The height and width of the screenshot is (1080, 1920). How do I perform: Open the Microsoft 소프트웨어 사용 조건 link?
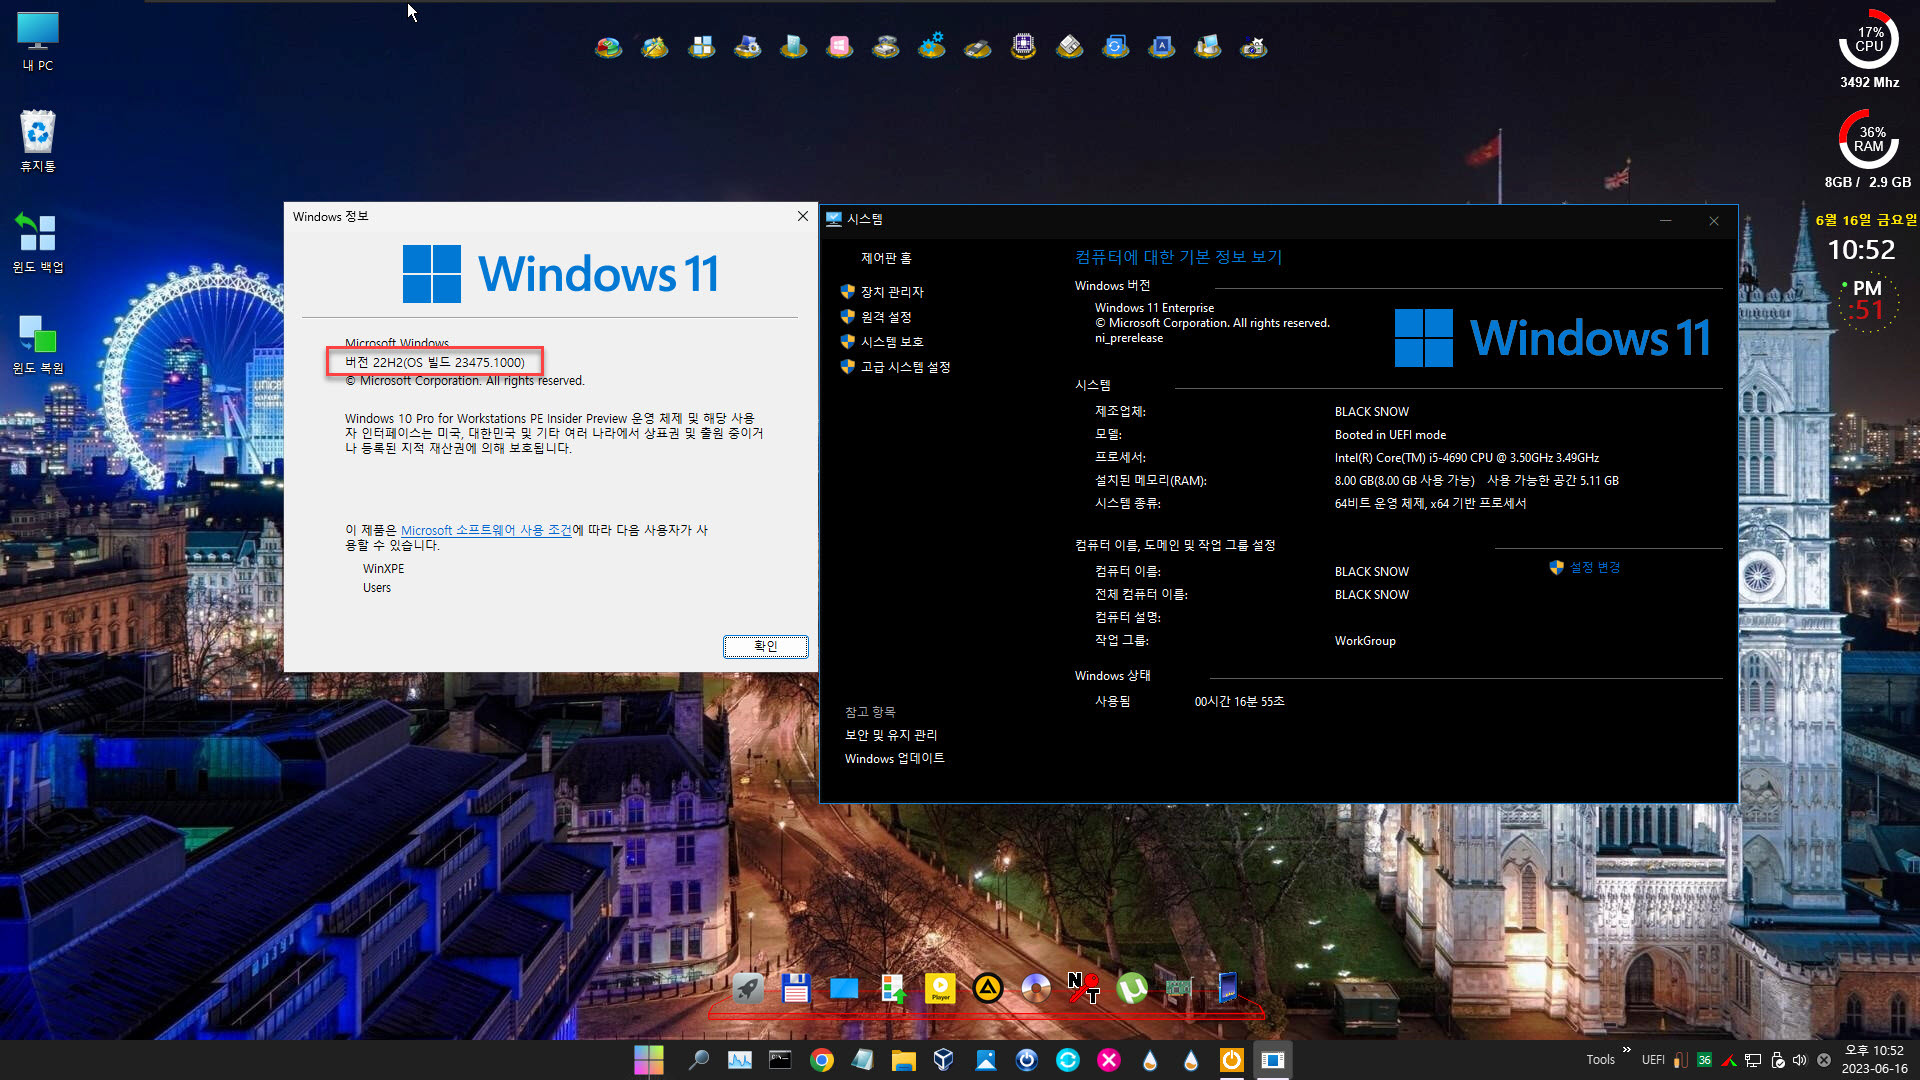[x=486, y=530]
